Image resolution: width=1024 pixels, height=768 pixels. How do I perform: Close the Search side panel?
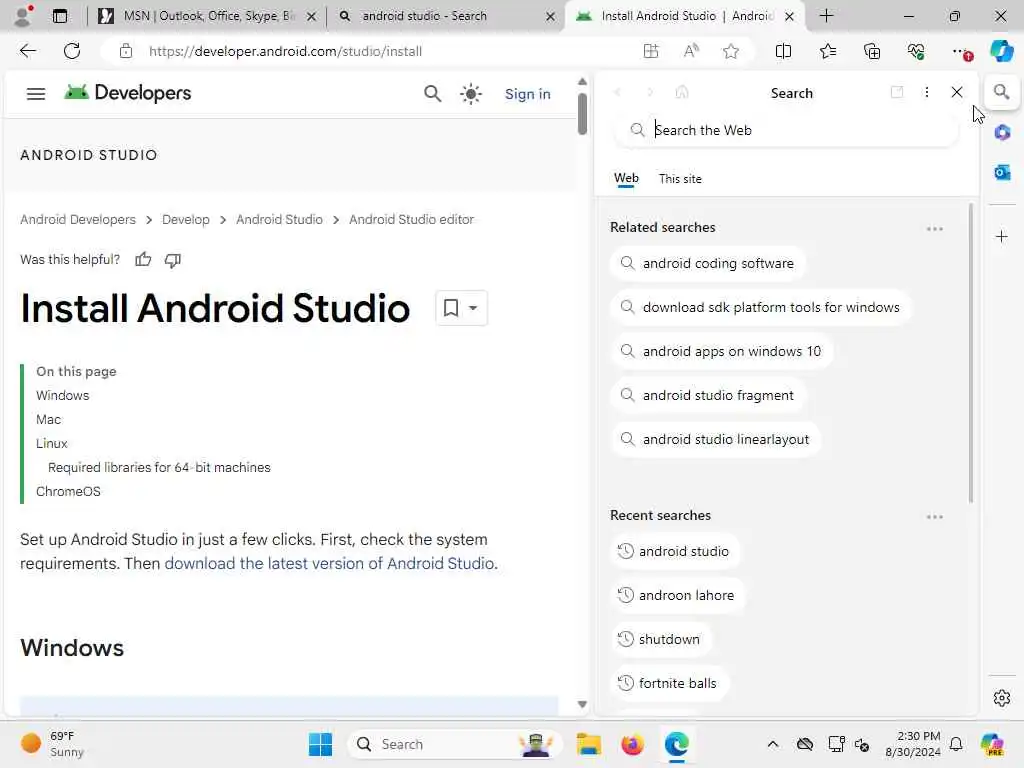[x=957, y=92]
